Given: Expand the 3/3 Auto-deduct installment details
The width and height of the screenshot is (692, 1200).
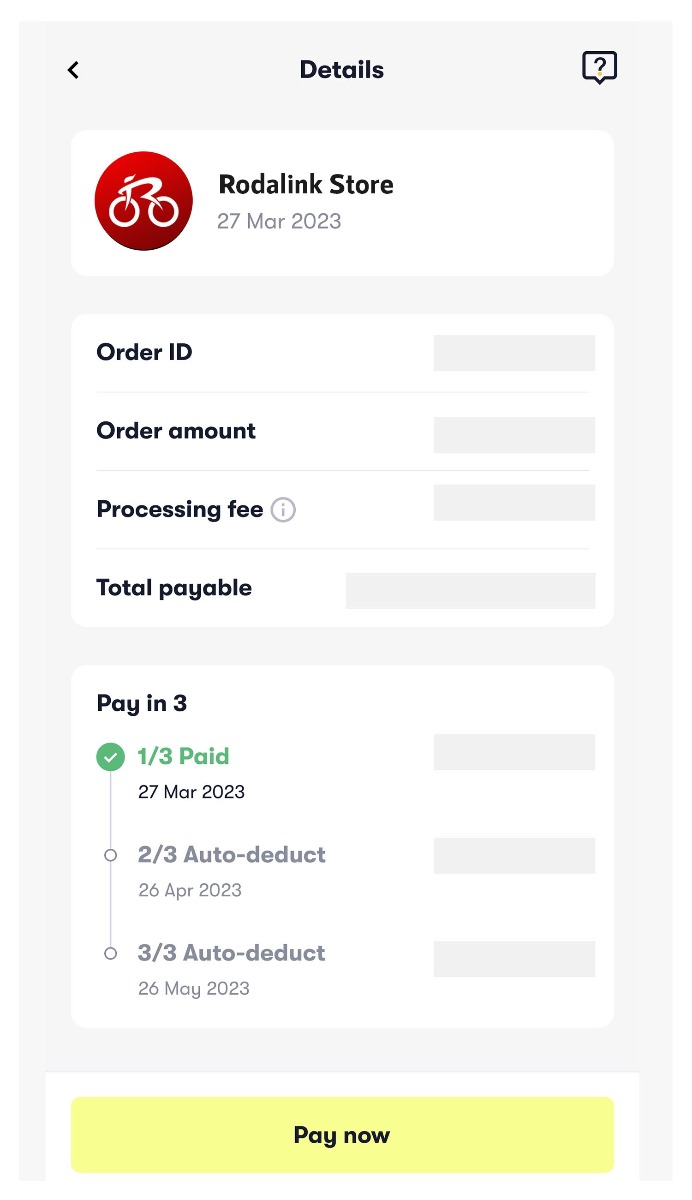Looking at the screenshot, I should click(x=231, y=953).
